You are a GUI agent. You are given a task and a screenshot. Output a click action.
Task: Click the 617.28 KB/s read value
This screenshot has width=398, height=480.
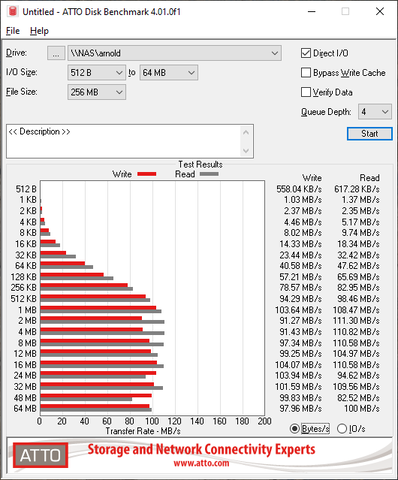(x=357, y=189)
